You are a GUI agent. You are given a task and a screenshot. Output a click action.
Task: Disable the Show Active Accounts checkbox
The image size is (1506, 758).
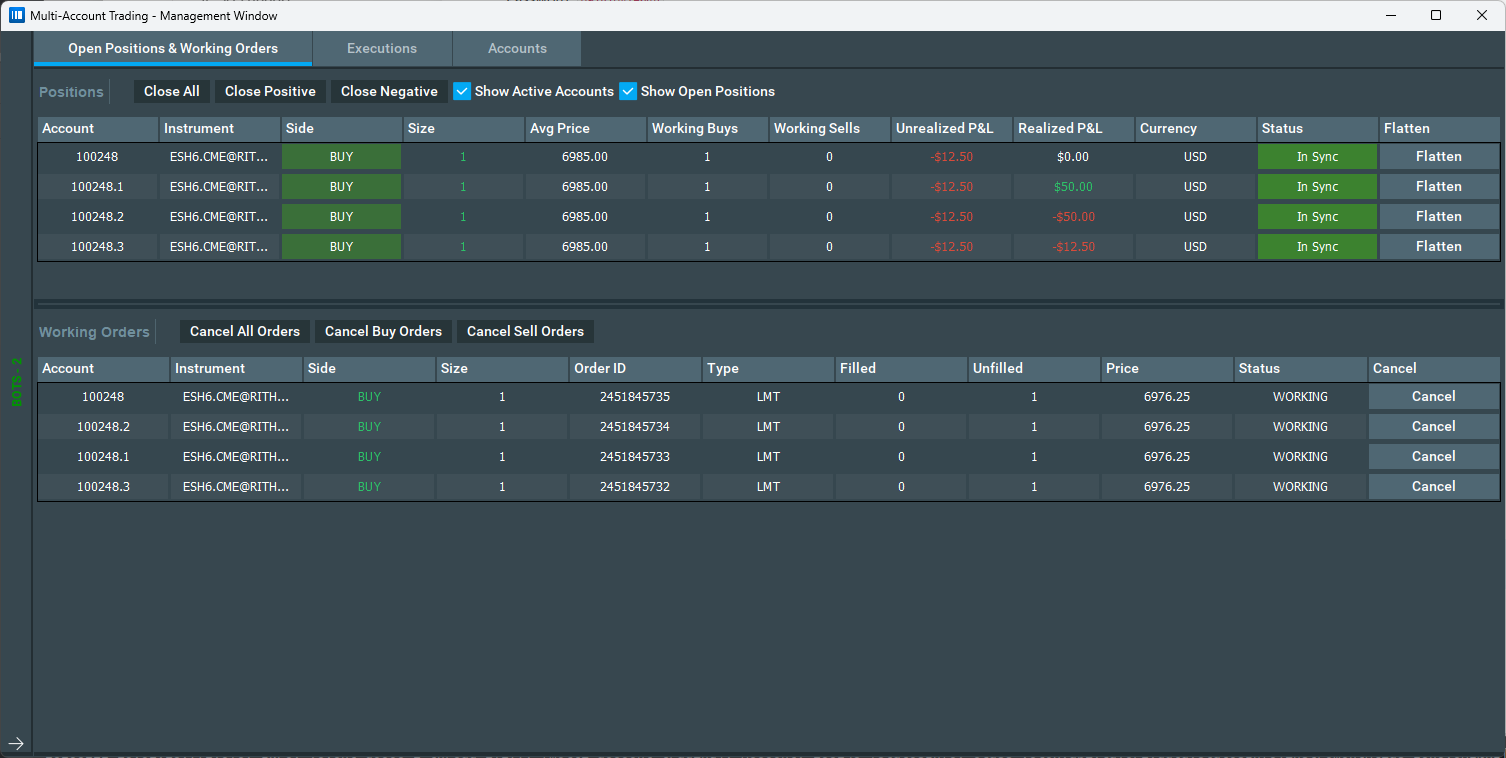(462, 91)
